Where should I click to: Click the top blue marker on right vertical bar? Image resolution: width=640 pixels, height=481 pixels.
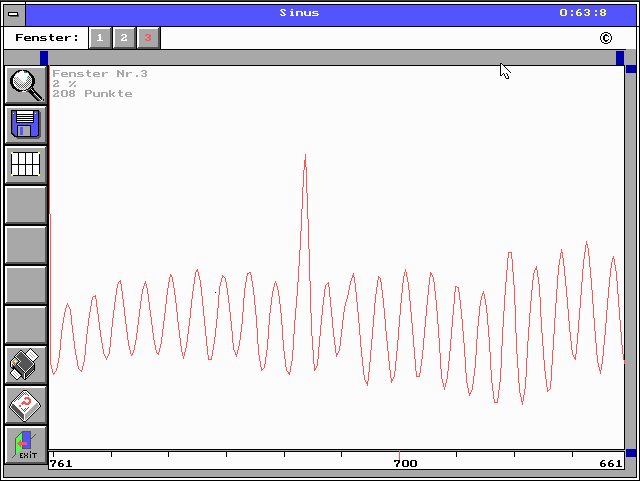click(631, 69)
